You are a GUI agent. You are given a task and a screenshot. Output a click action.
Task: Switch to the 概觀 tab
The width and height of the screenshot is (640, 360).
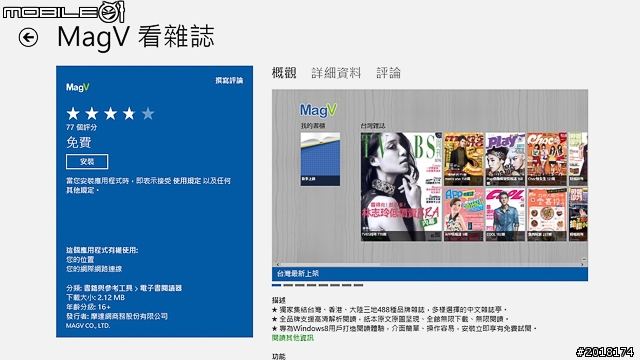[284, 73]
